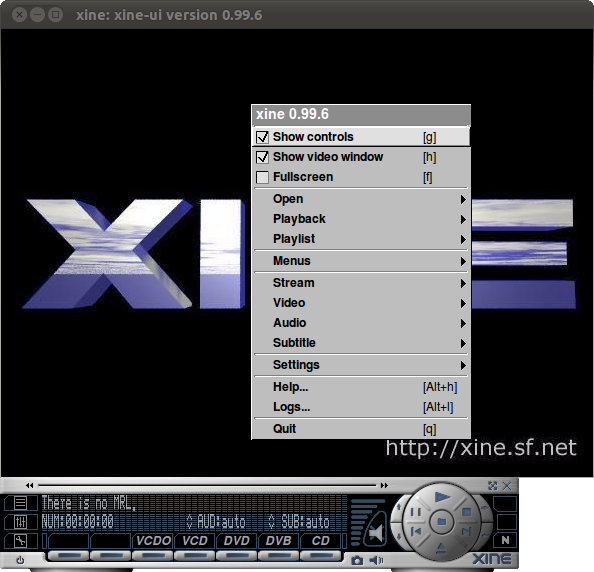Click the Stop button on the control wheel
Screen dimensions: 594x572
coord(467,512)
